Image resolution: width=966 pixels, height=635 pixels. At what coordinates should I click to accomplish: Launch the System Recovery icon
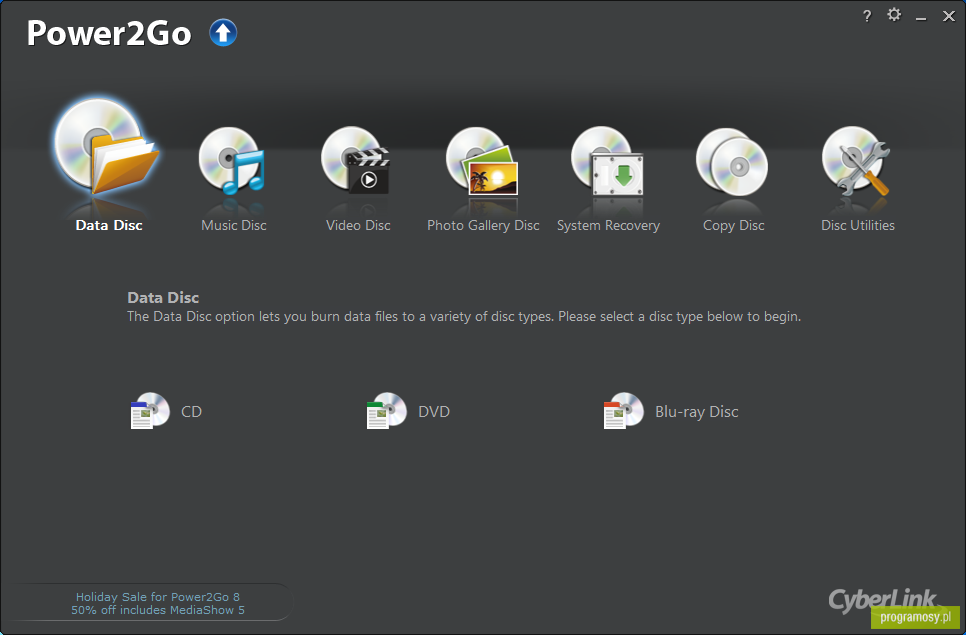607,161
